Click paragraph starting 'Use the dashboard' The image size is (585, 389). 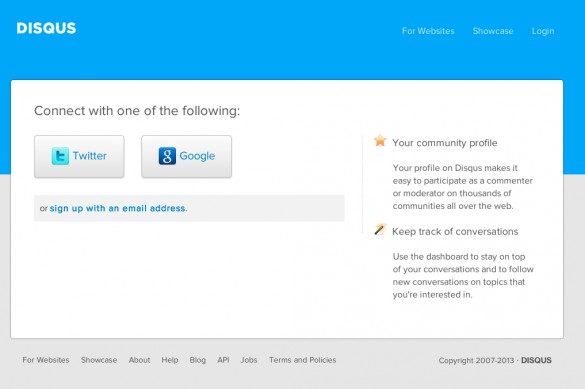tap(463, 276)
